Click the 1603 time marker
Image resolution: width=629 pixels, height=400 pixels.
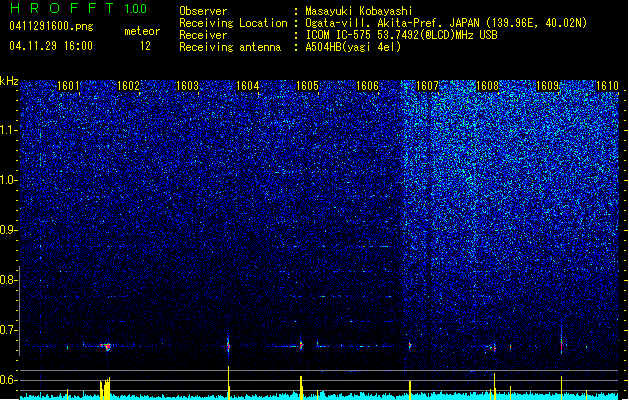[x=188, y=86]
